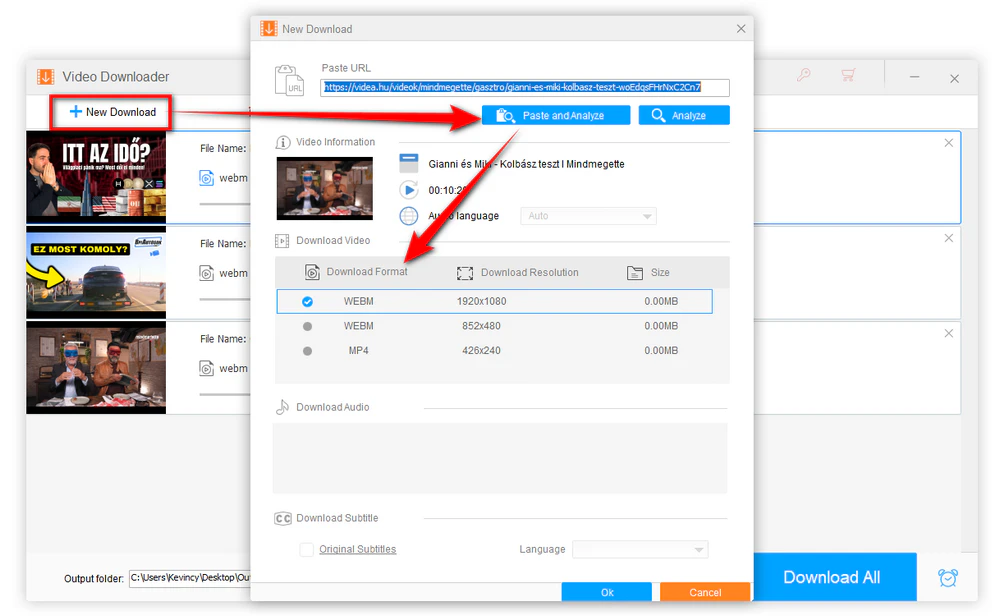
Task: Start downloading with Download All
Action: pyautogui.click(x=834, y=576)
